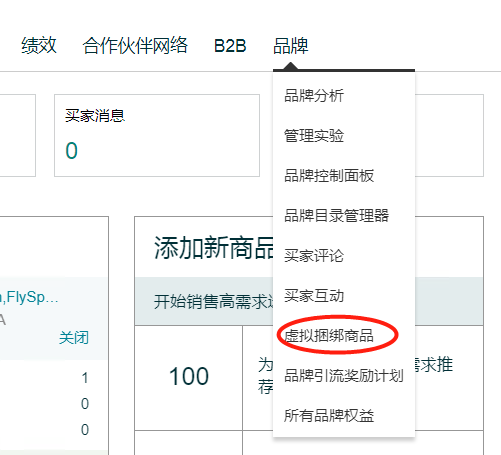The width and height of the screenshot is (501, 455).
Task: Click the 关闭 link in the left panel
Action: coord(74,338)
